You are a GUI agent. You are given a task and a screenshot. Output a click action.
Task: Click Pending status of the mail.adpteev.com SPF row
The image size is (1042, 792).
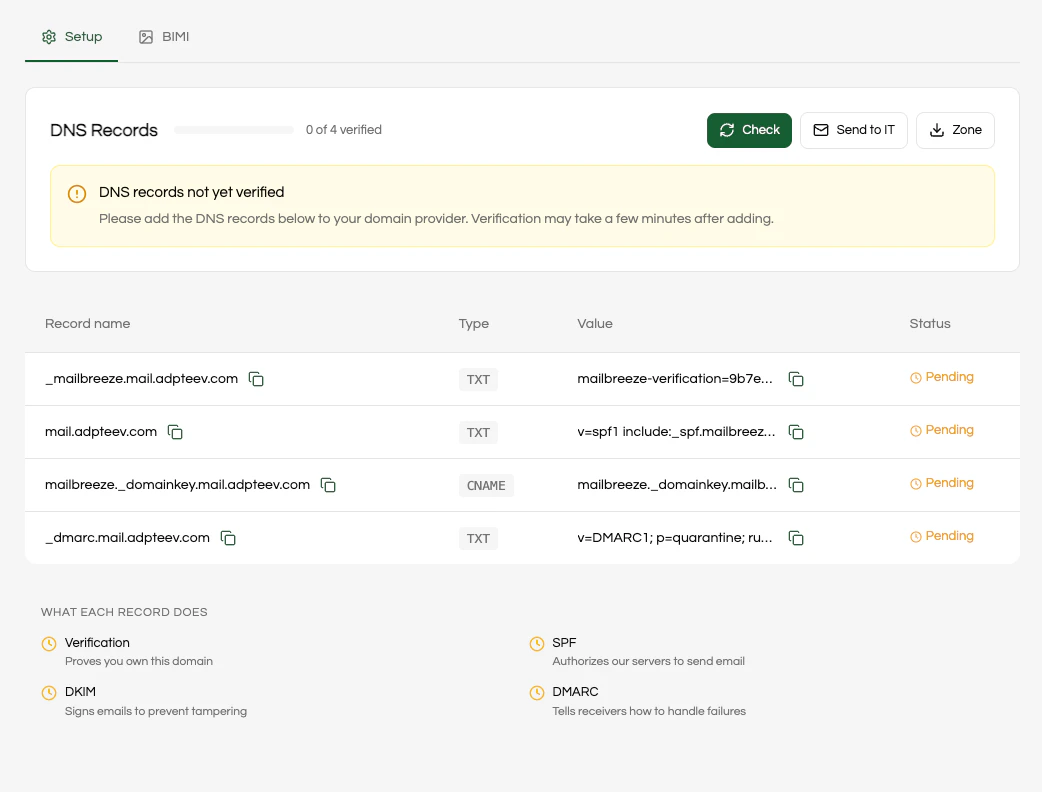[942, 430]
